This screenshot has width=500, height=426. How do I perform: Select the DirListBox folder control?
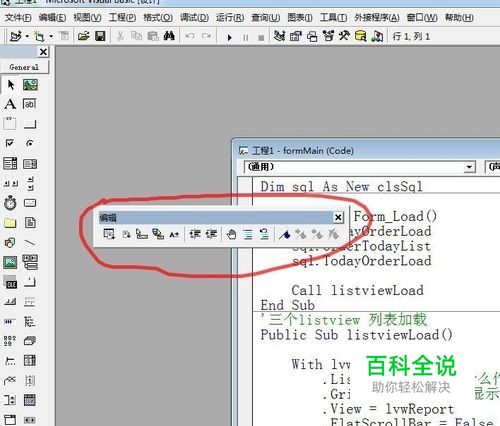[10, 223]
